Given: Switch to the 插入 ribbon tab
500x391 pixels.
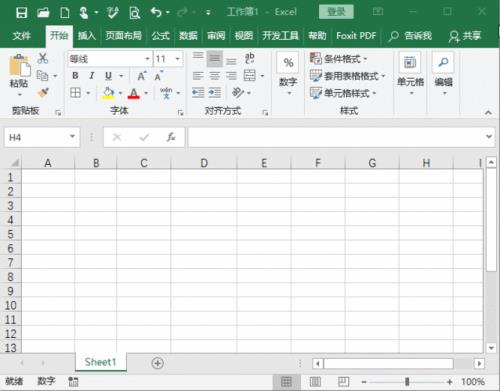Looking at the screenshot, I should point(87,35).
